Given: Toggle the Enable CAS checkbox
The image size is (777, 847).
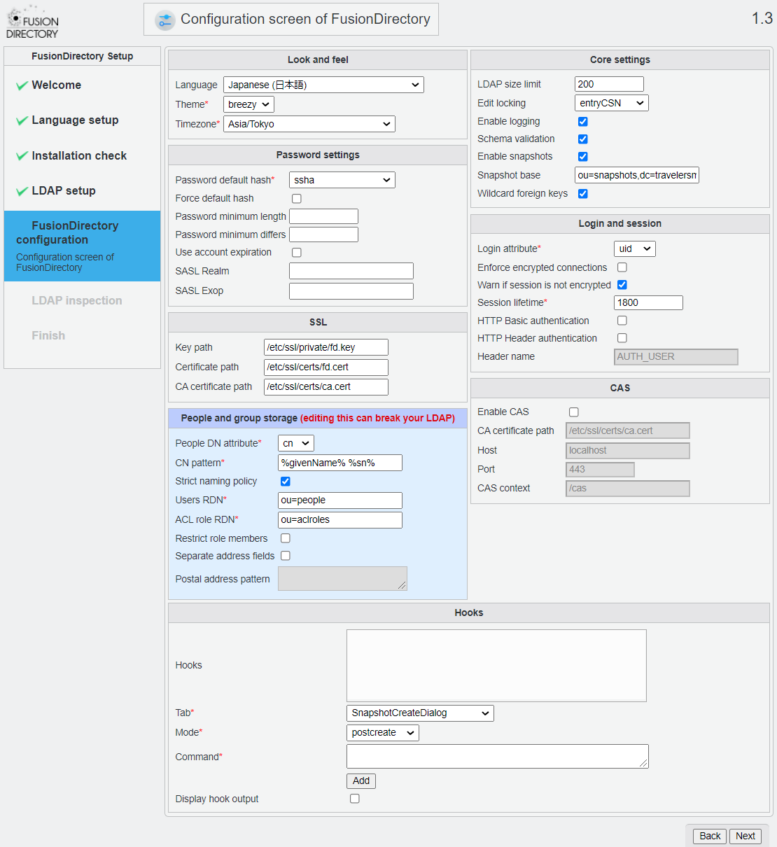Looking at the screenshot, I should point(574,412).
